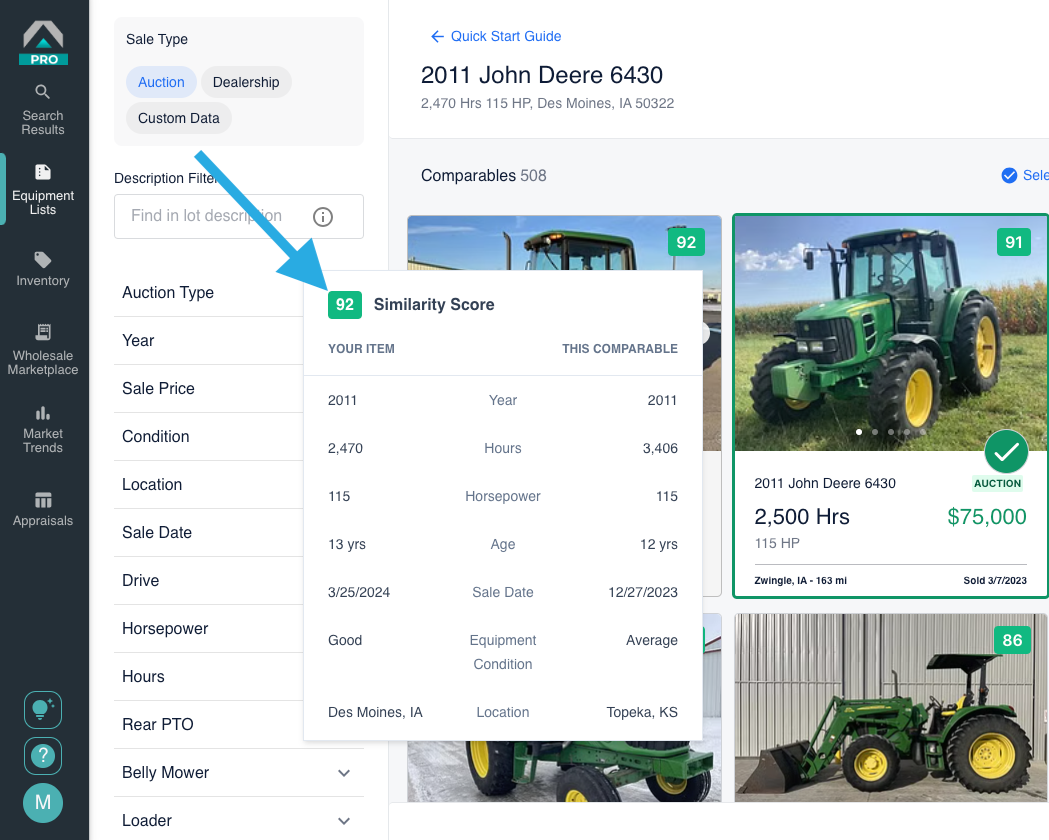Click '3,406' hours value in popup

(x=660, y=448)
